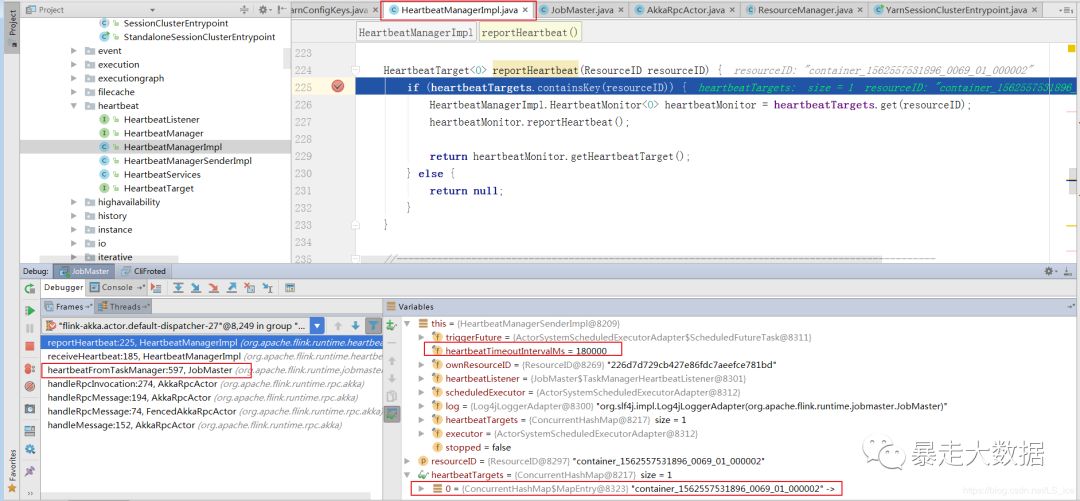Click the Evaluate Expression calculator icon
The image size is (1080, 501).
(x=290, y=288)
